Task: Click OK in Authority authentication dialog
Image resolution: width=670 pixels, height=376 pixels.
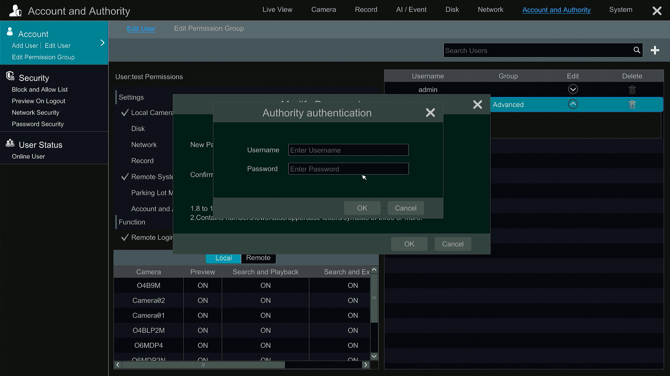Action: [362, 208]
